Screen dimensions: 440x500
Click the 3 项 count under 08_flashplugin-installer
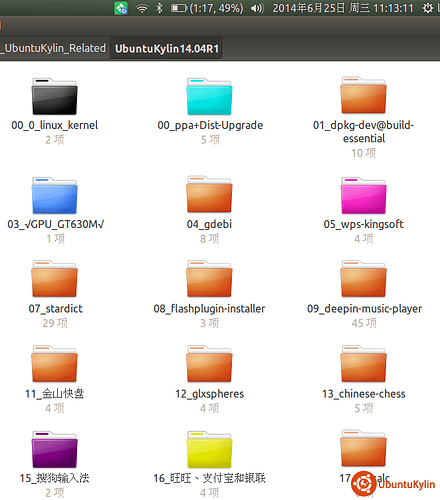pyautogui.click(x=210, y=323)
